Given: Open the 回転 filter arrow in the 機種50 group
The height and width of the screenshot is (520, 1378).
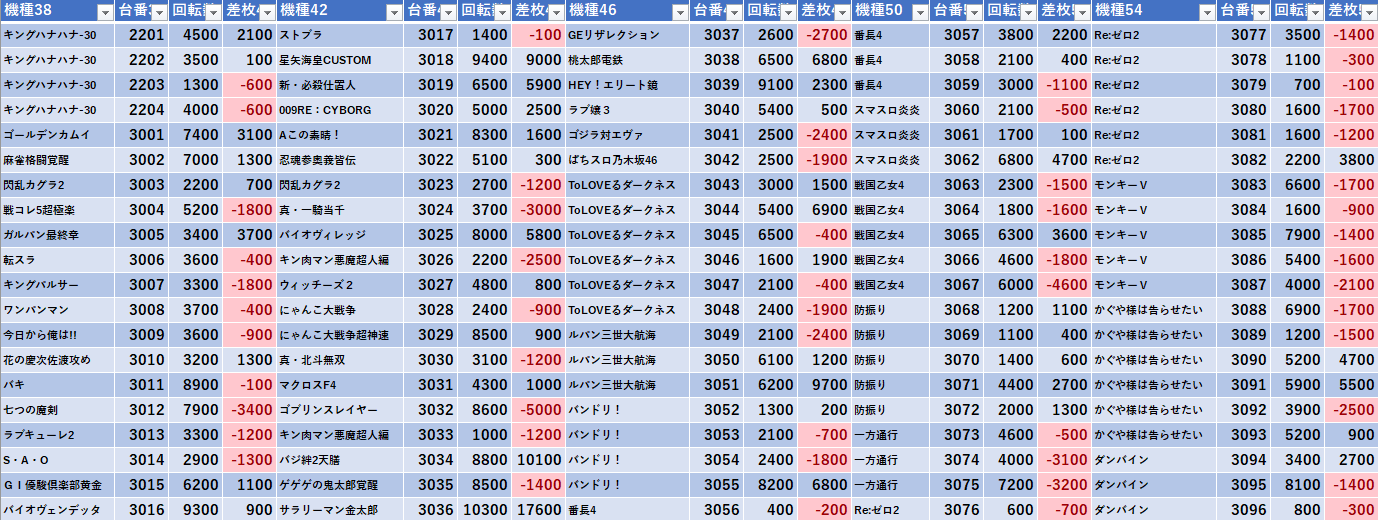Looking at the screenshot, I should coord(1029,12).
